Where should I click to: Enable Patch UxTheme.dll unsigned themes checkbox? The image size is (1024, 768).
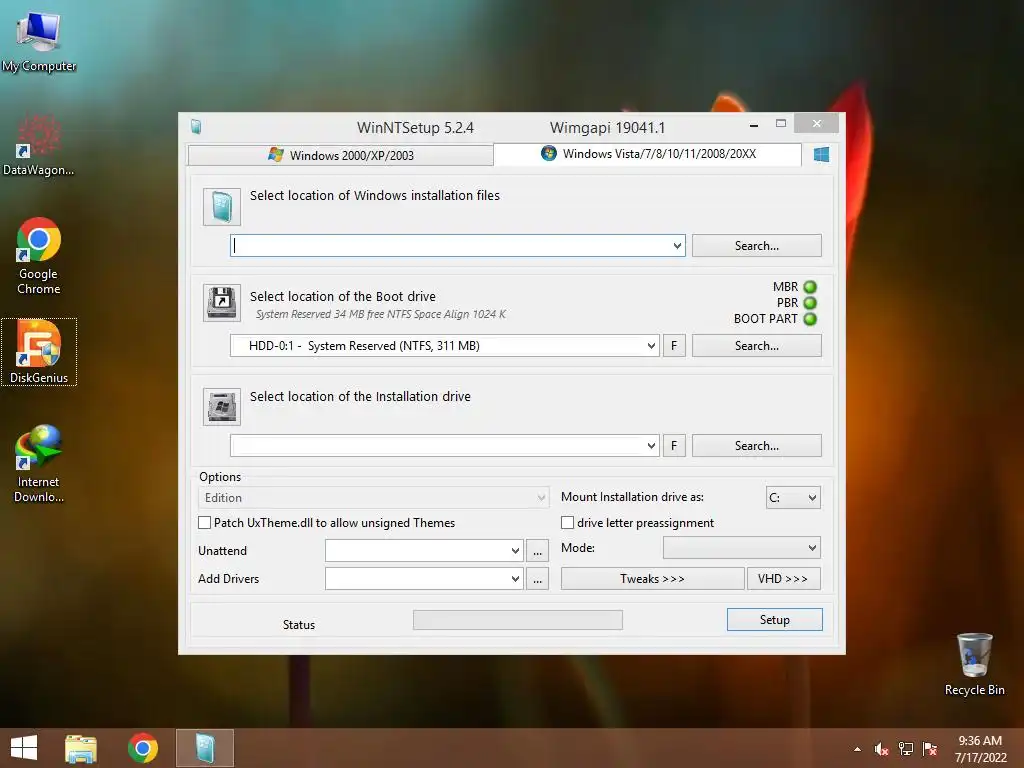click(x=204, y=522)
